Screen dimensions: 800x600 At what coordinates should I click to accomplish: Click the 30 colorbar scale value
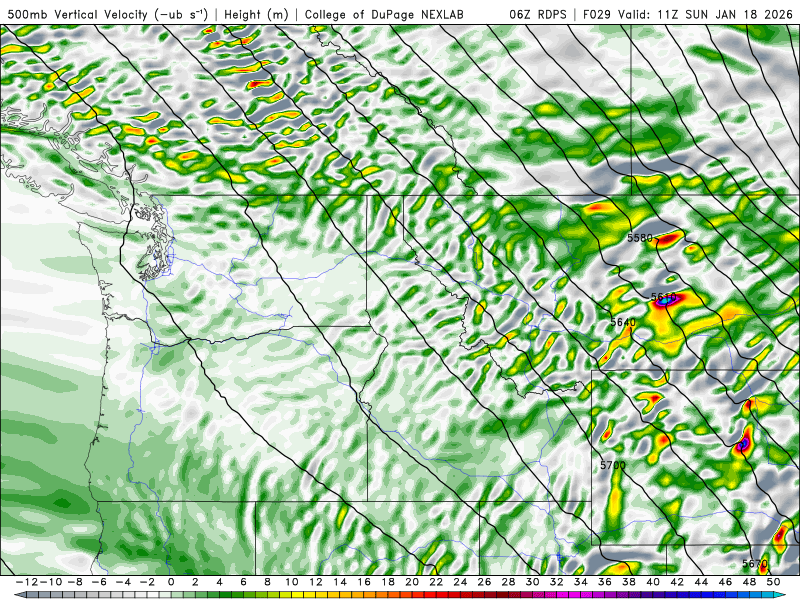pyautogui.click(x=532, y=582)
